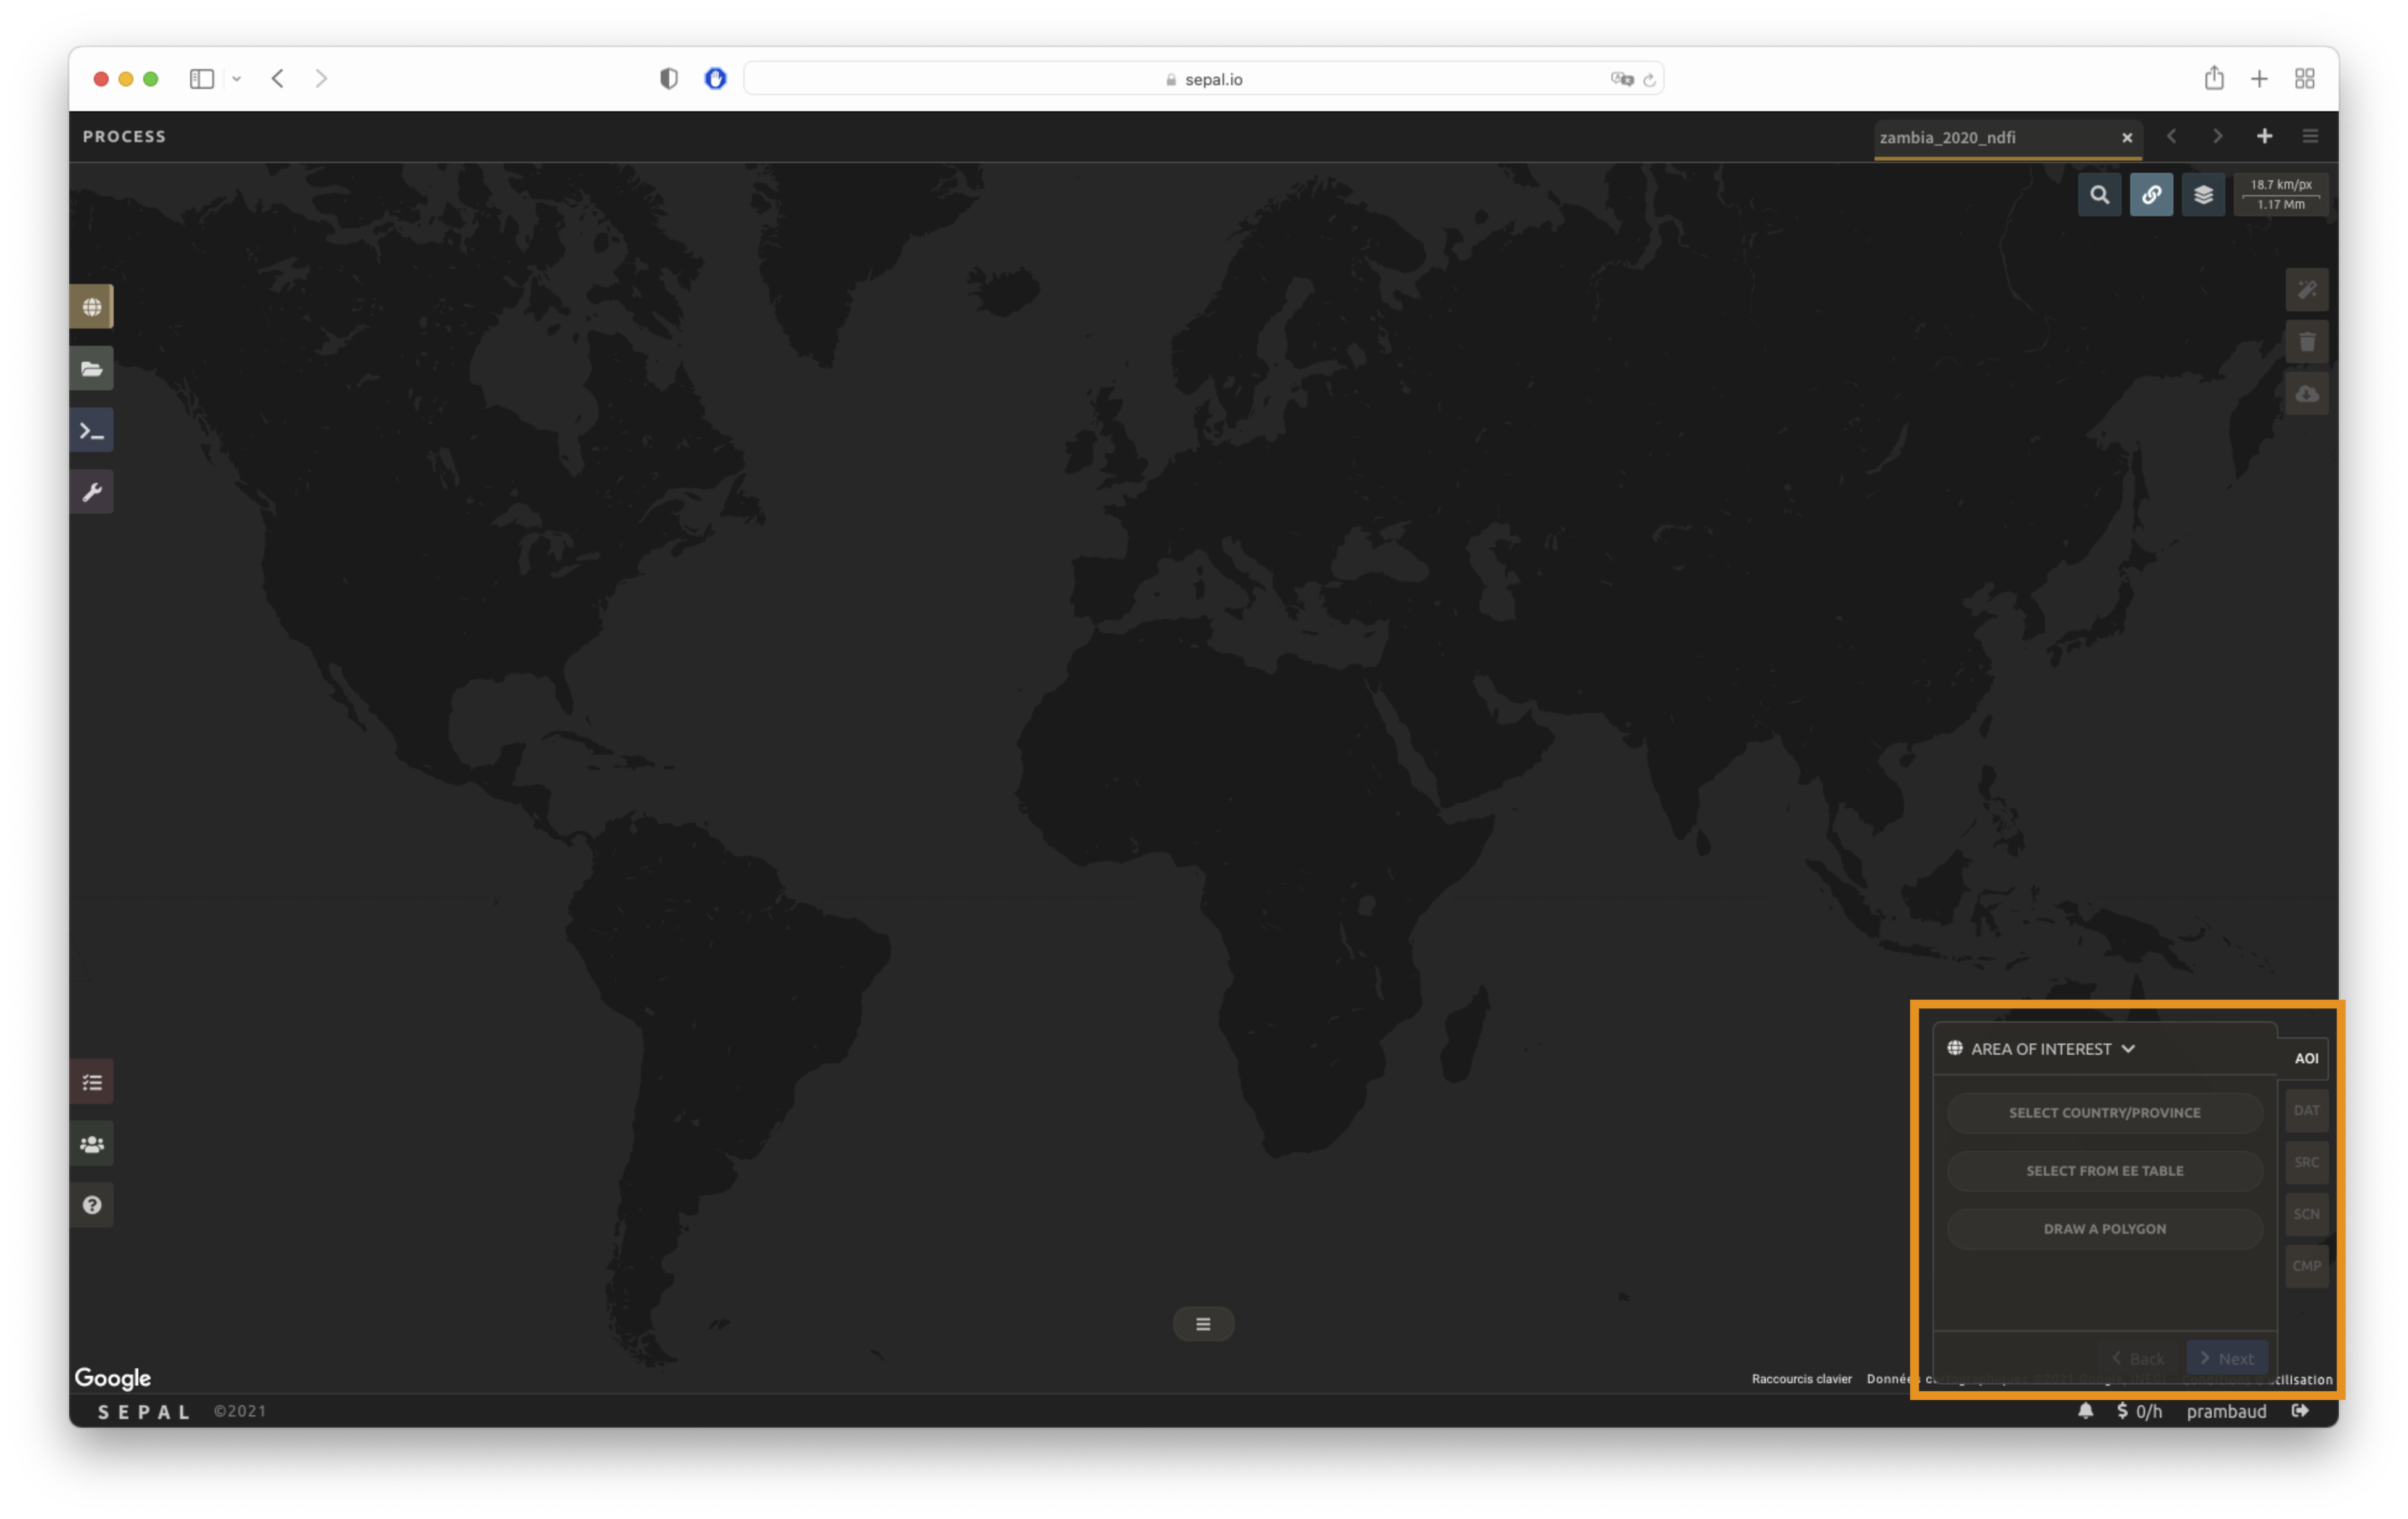This screenshot has width=2408, height=1519.
Task: Click the bottom center map menu handle
Action: point(1203,1324)
